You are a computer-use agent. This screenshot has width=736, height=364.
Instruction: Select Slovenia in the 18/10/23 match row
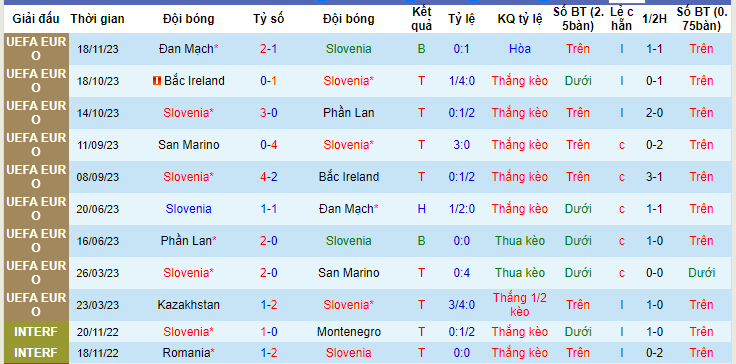tap(348, 81)
